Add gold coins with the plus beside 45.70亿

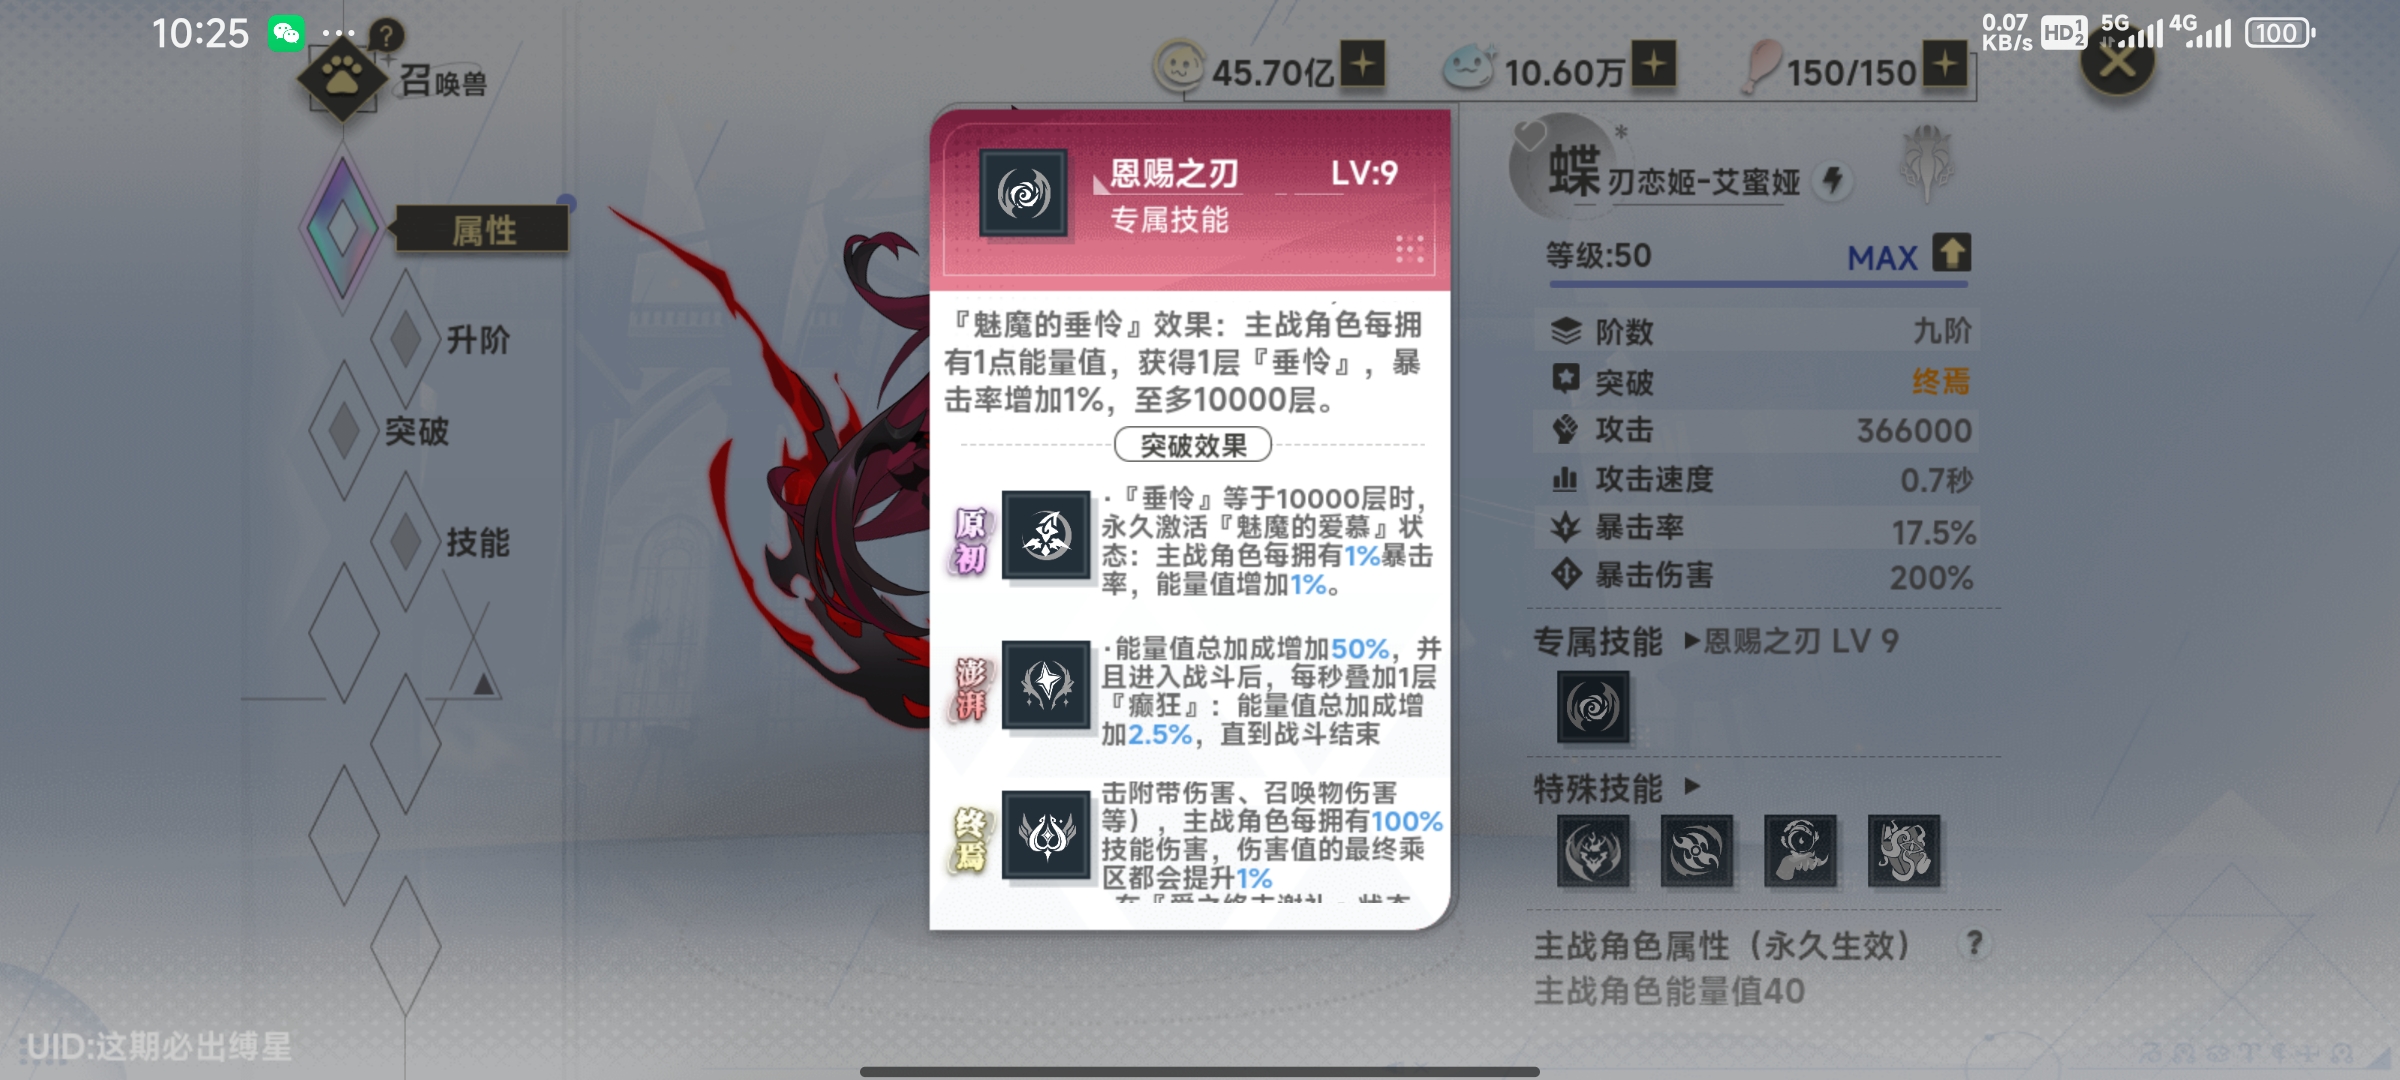click(1362, 64)
